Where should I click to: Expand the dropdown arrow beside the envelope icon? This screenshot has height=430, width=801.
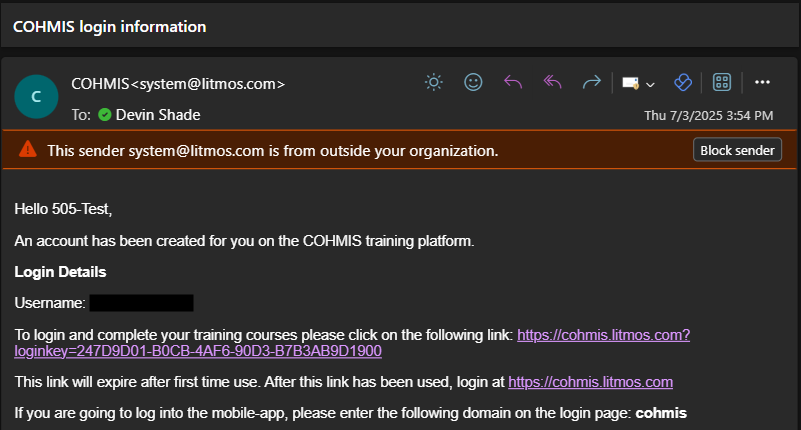pos(650,84)
